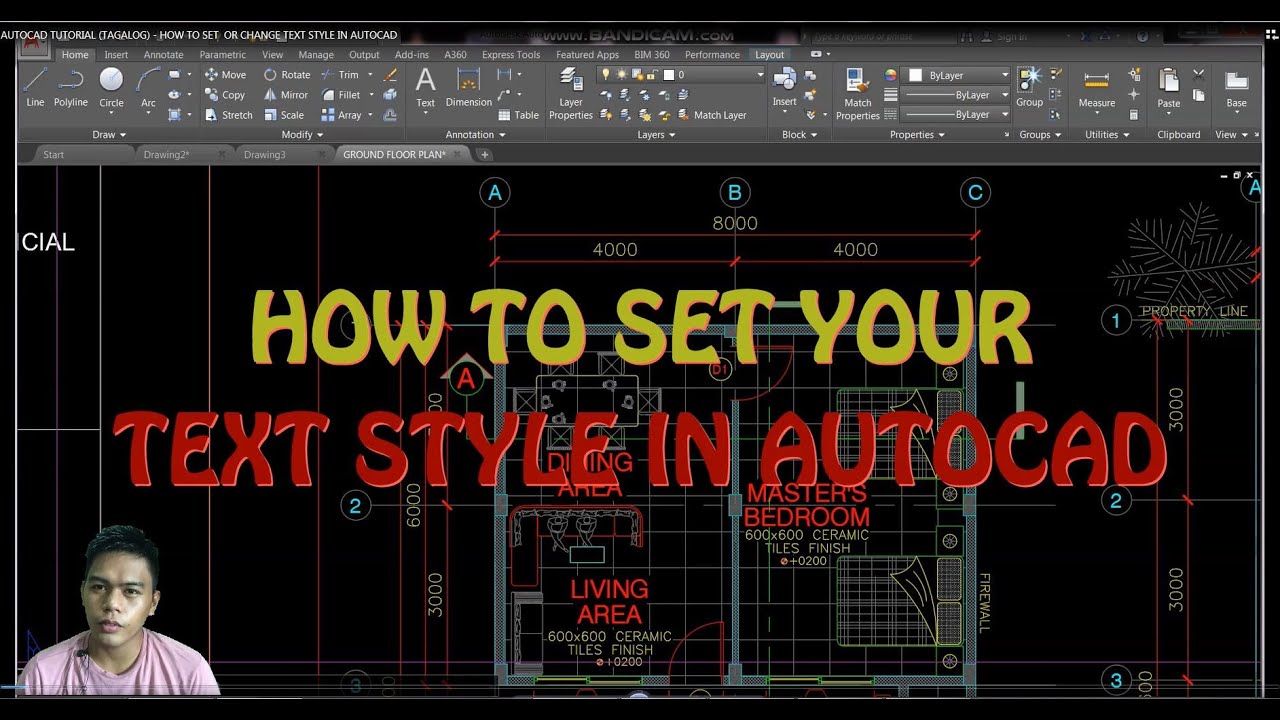Open Layer Properties manager
Viewport: 1280px width, 720px height.
click(571, 93)
